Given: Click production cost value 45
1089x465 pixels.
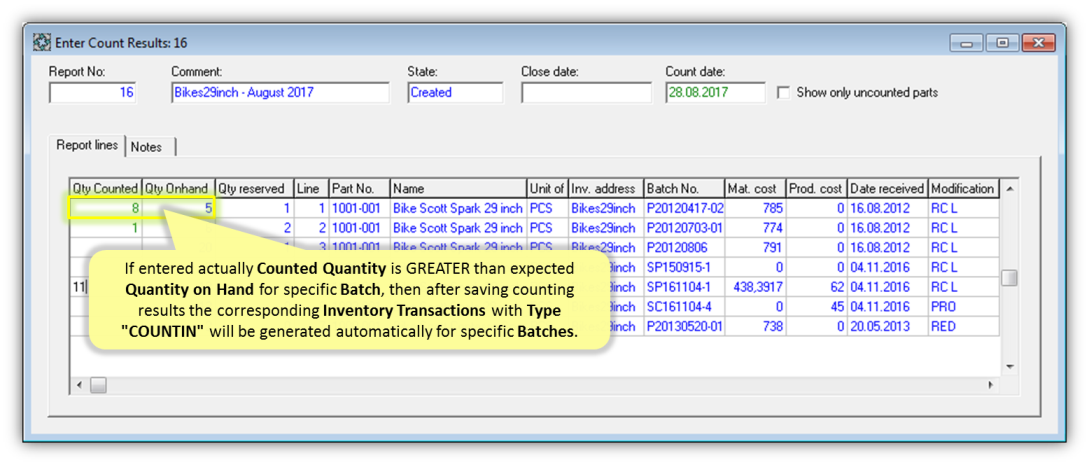Looking at the screenshot, I should [816, 306].
